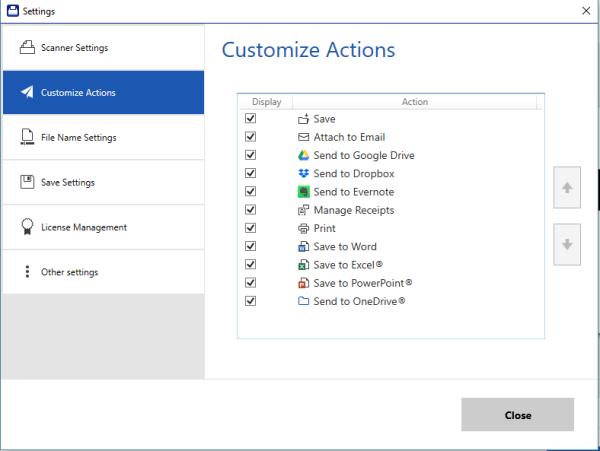This screenshot has width=600, height=451.
Task: Click the Dropbox icon in actions list
Action: point(304,173)
